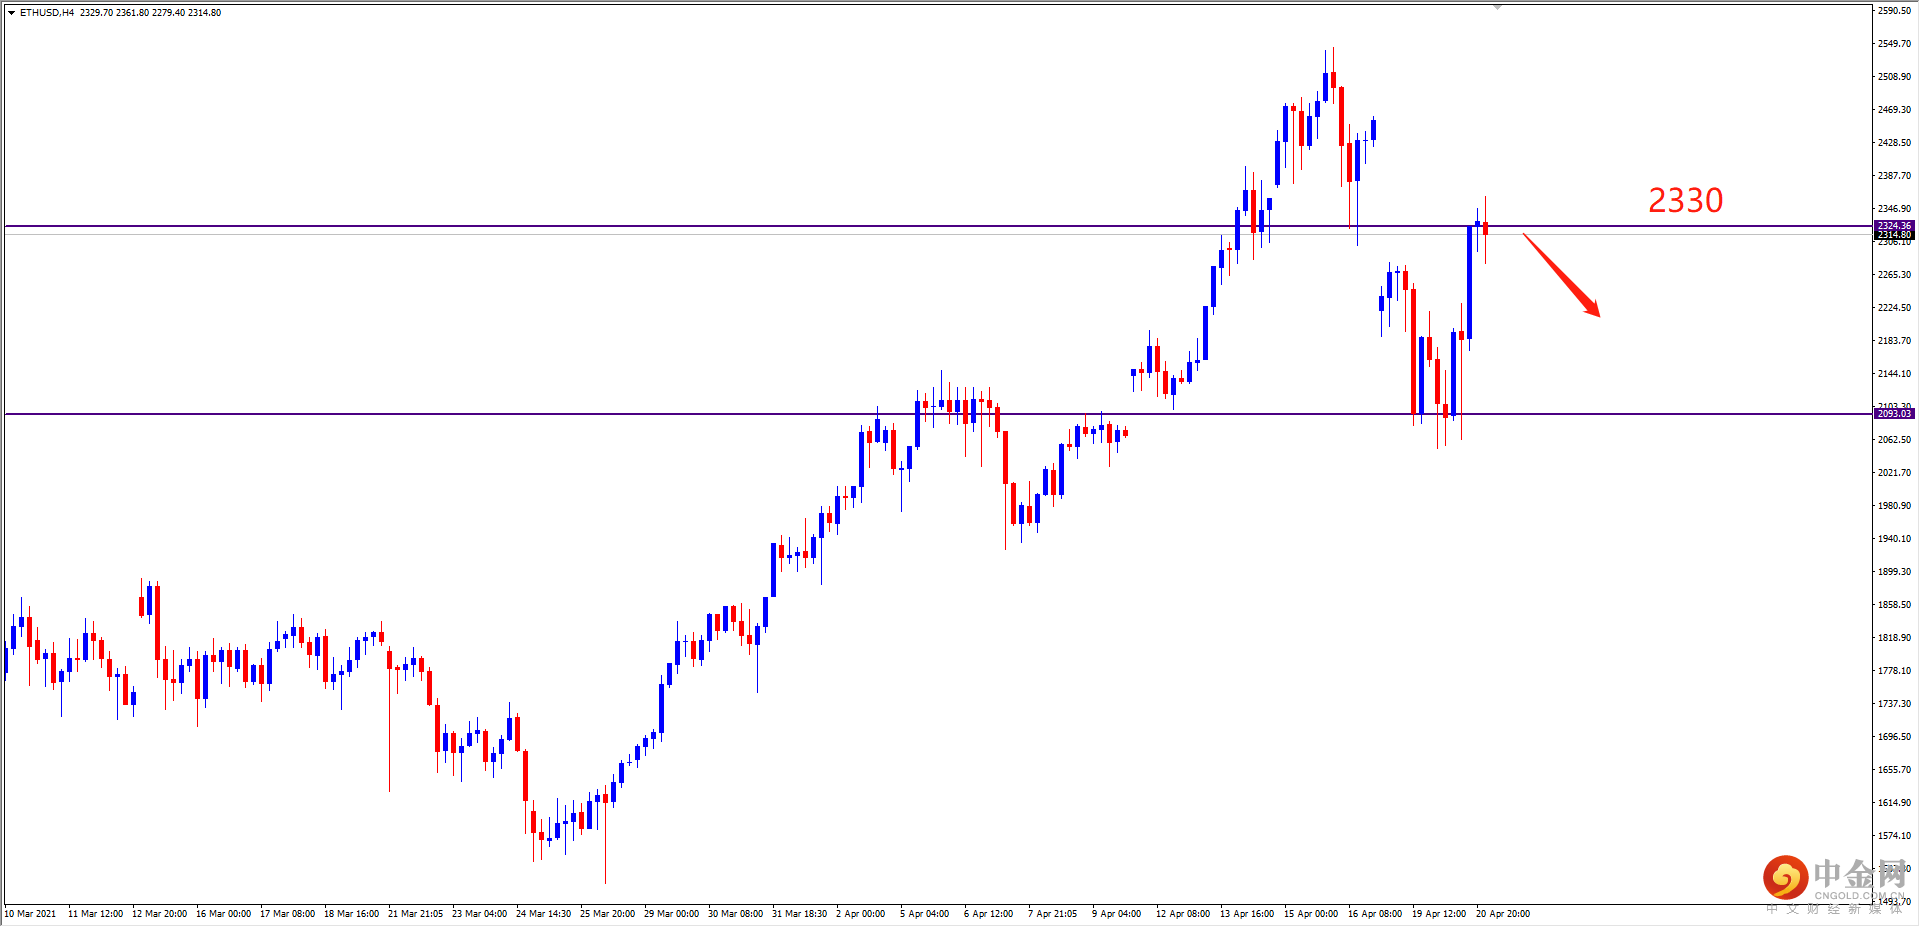Viewport: 1920px width, 927px height.
Task: Click the 12 Mar 20:00 time label
Action: 159,914
